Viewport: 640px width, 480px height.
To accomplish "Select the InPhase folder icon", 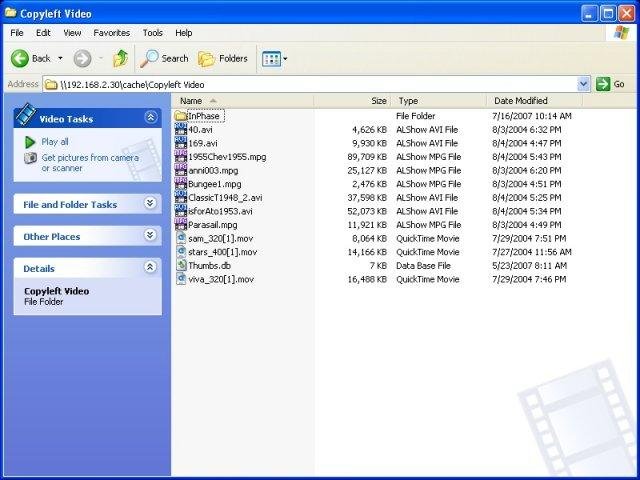I will pos(180,116).
